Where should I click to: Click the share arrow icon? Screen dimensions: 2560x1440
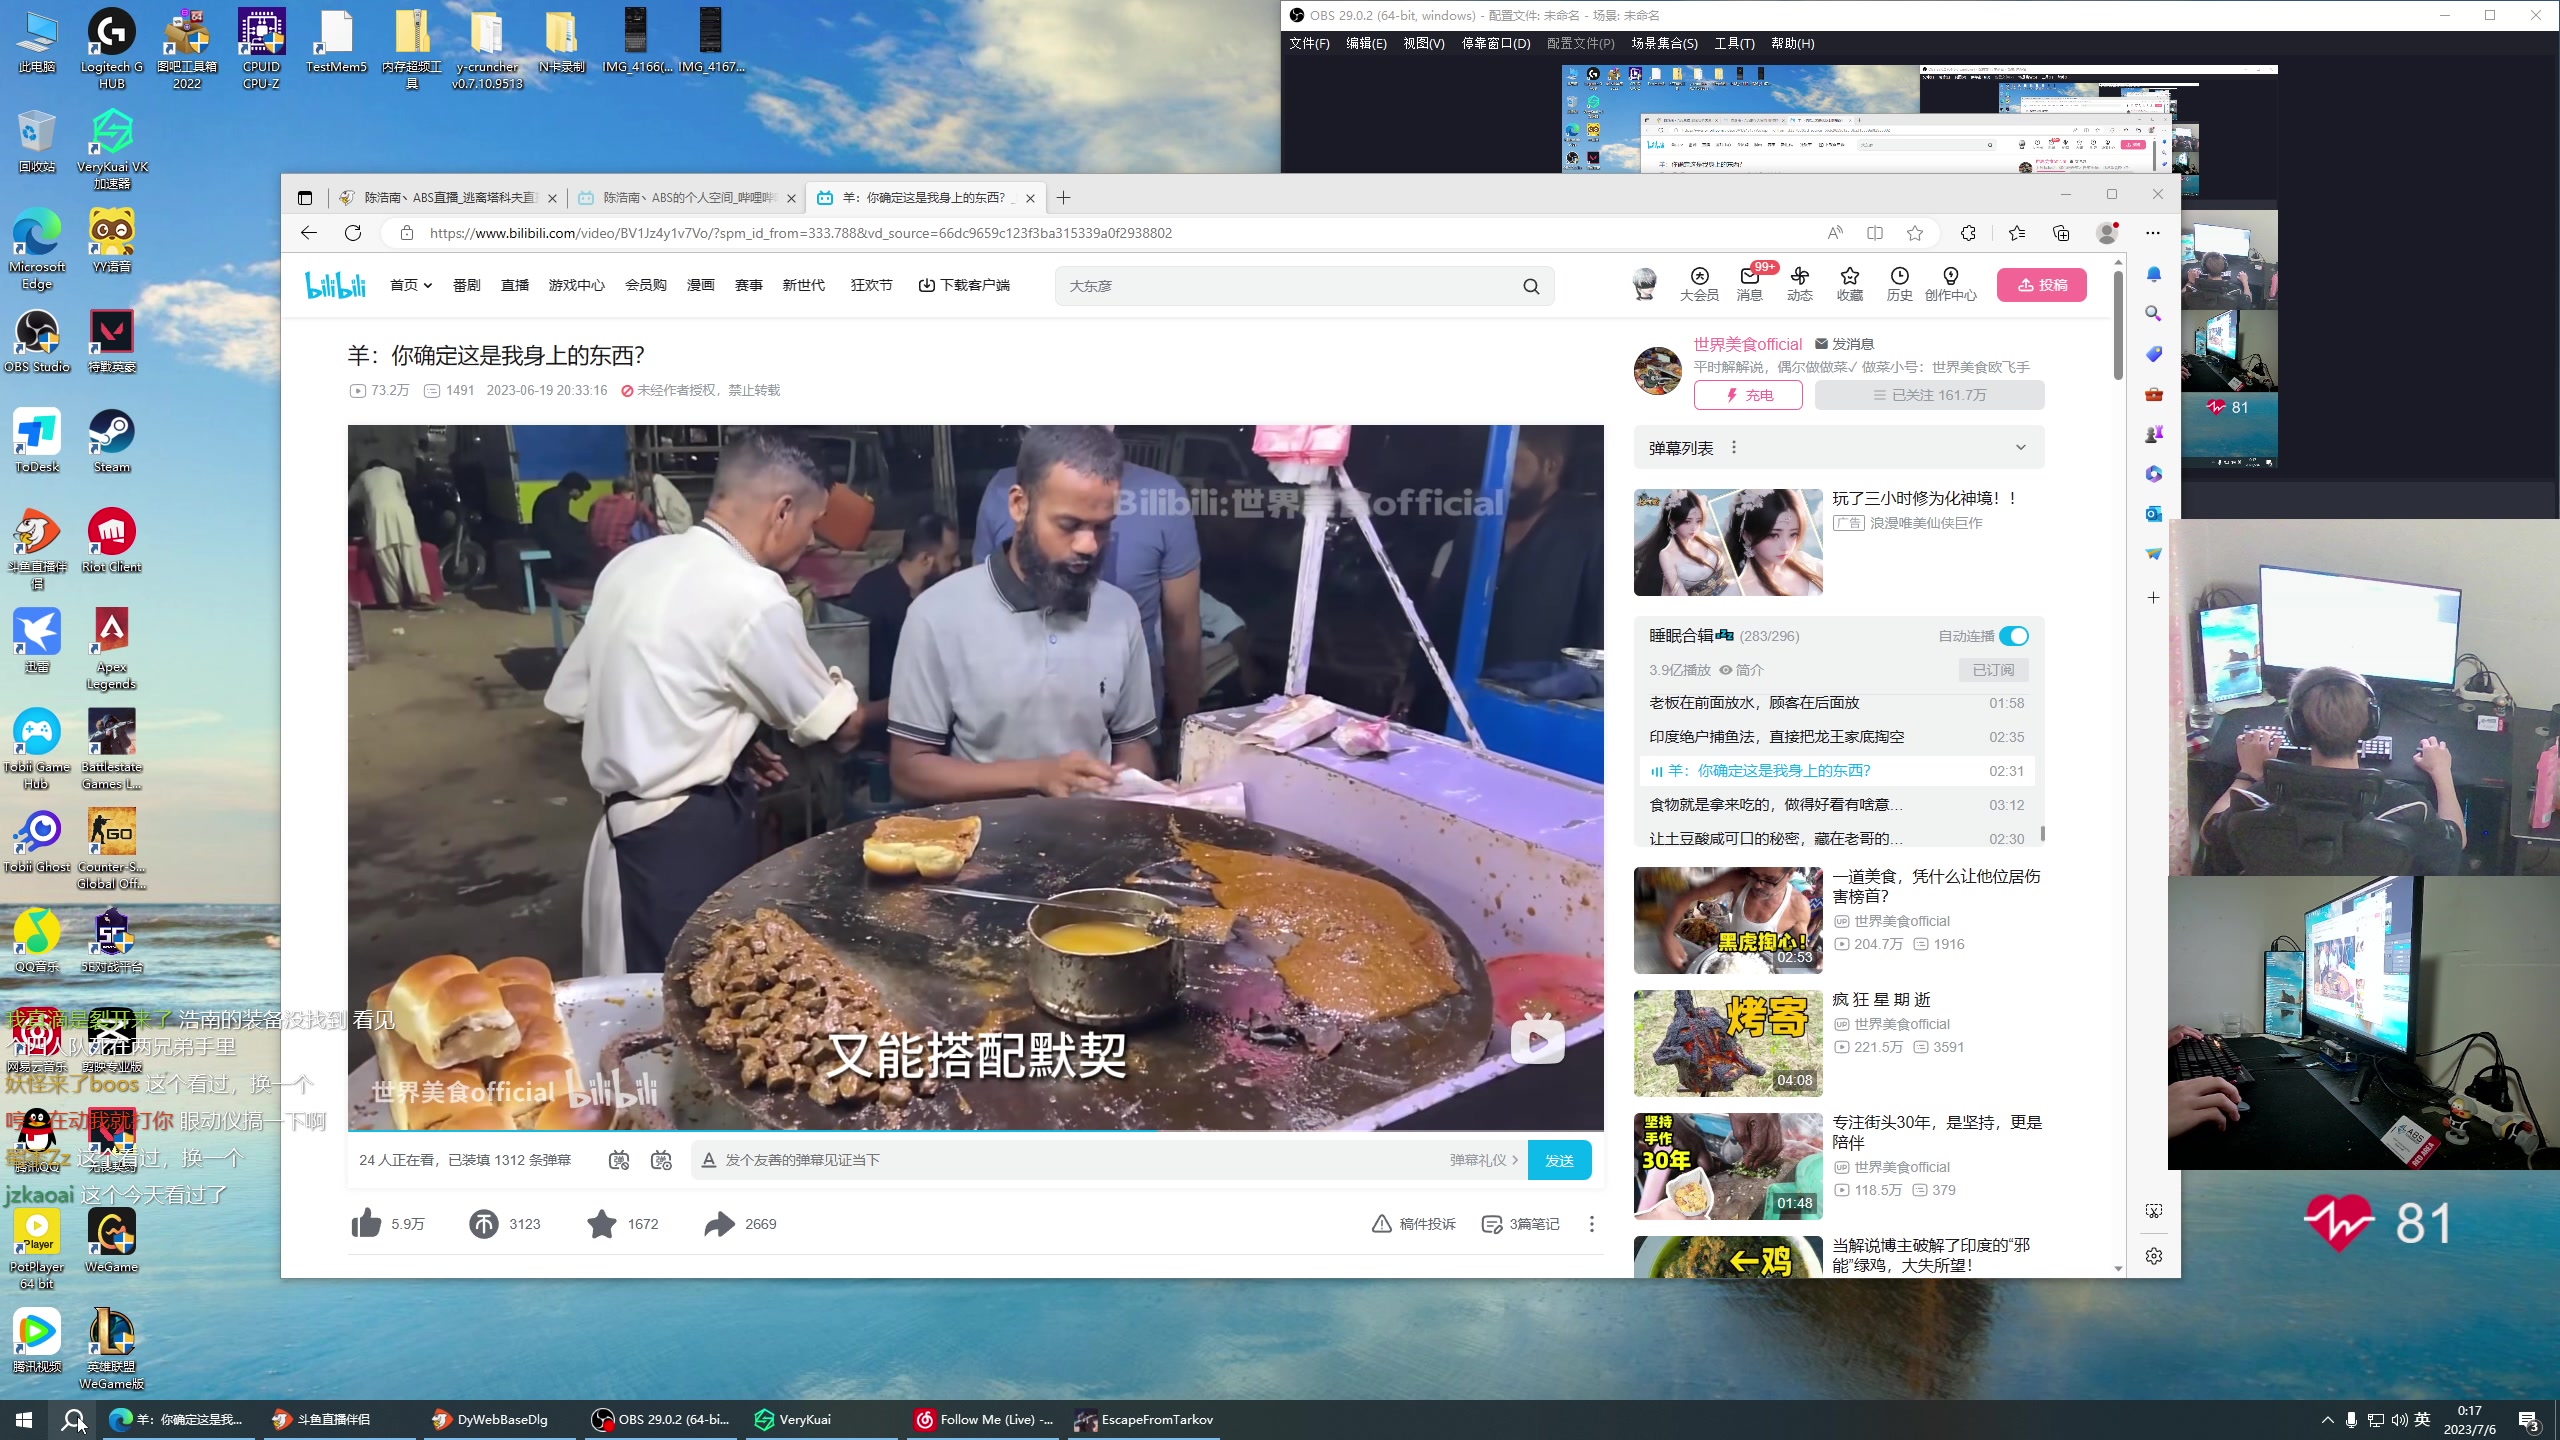719,1223
